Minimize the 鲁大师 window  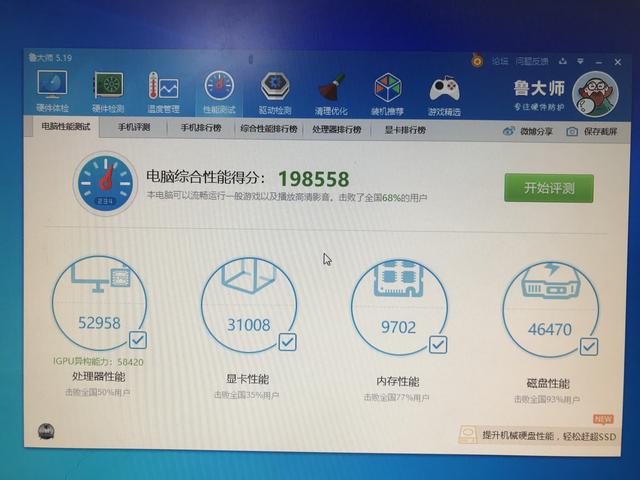tap(599, 62)
